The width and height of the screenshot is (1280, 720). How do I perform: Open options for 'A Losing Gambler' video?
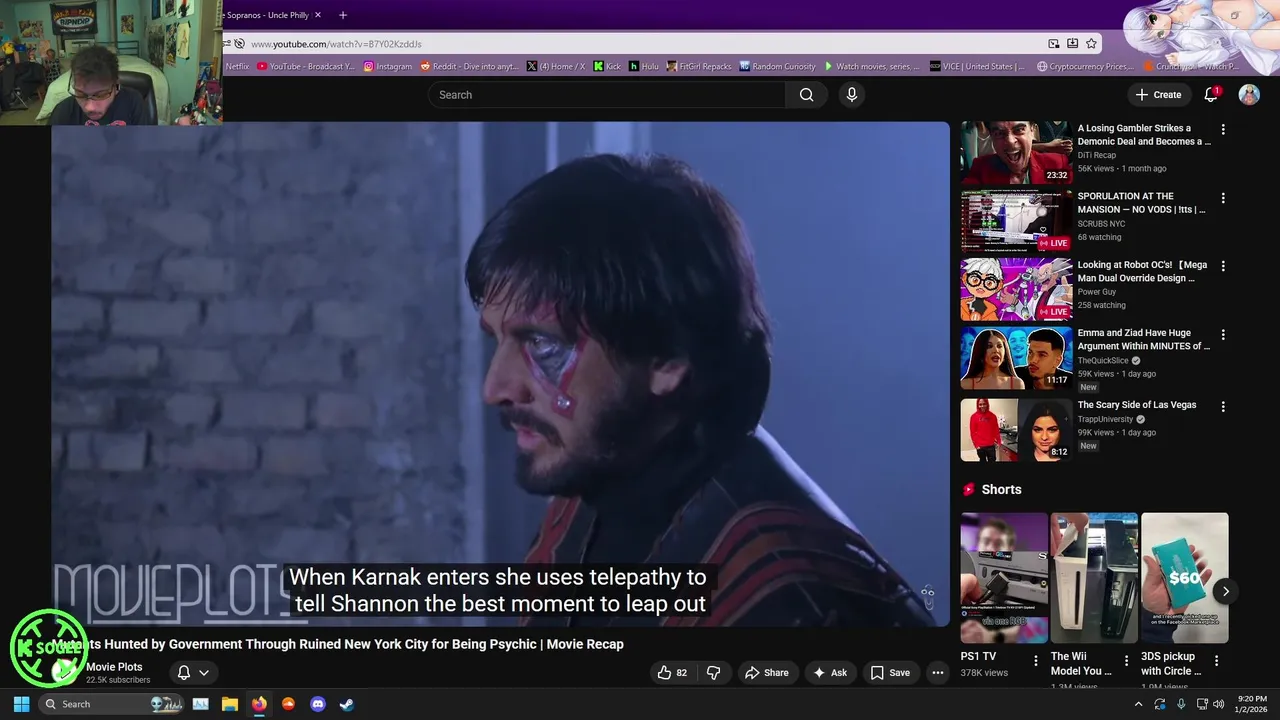pos(1222,130)
